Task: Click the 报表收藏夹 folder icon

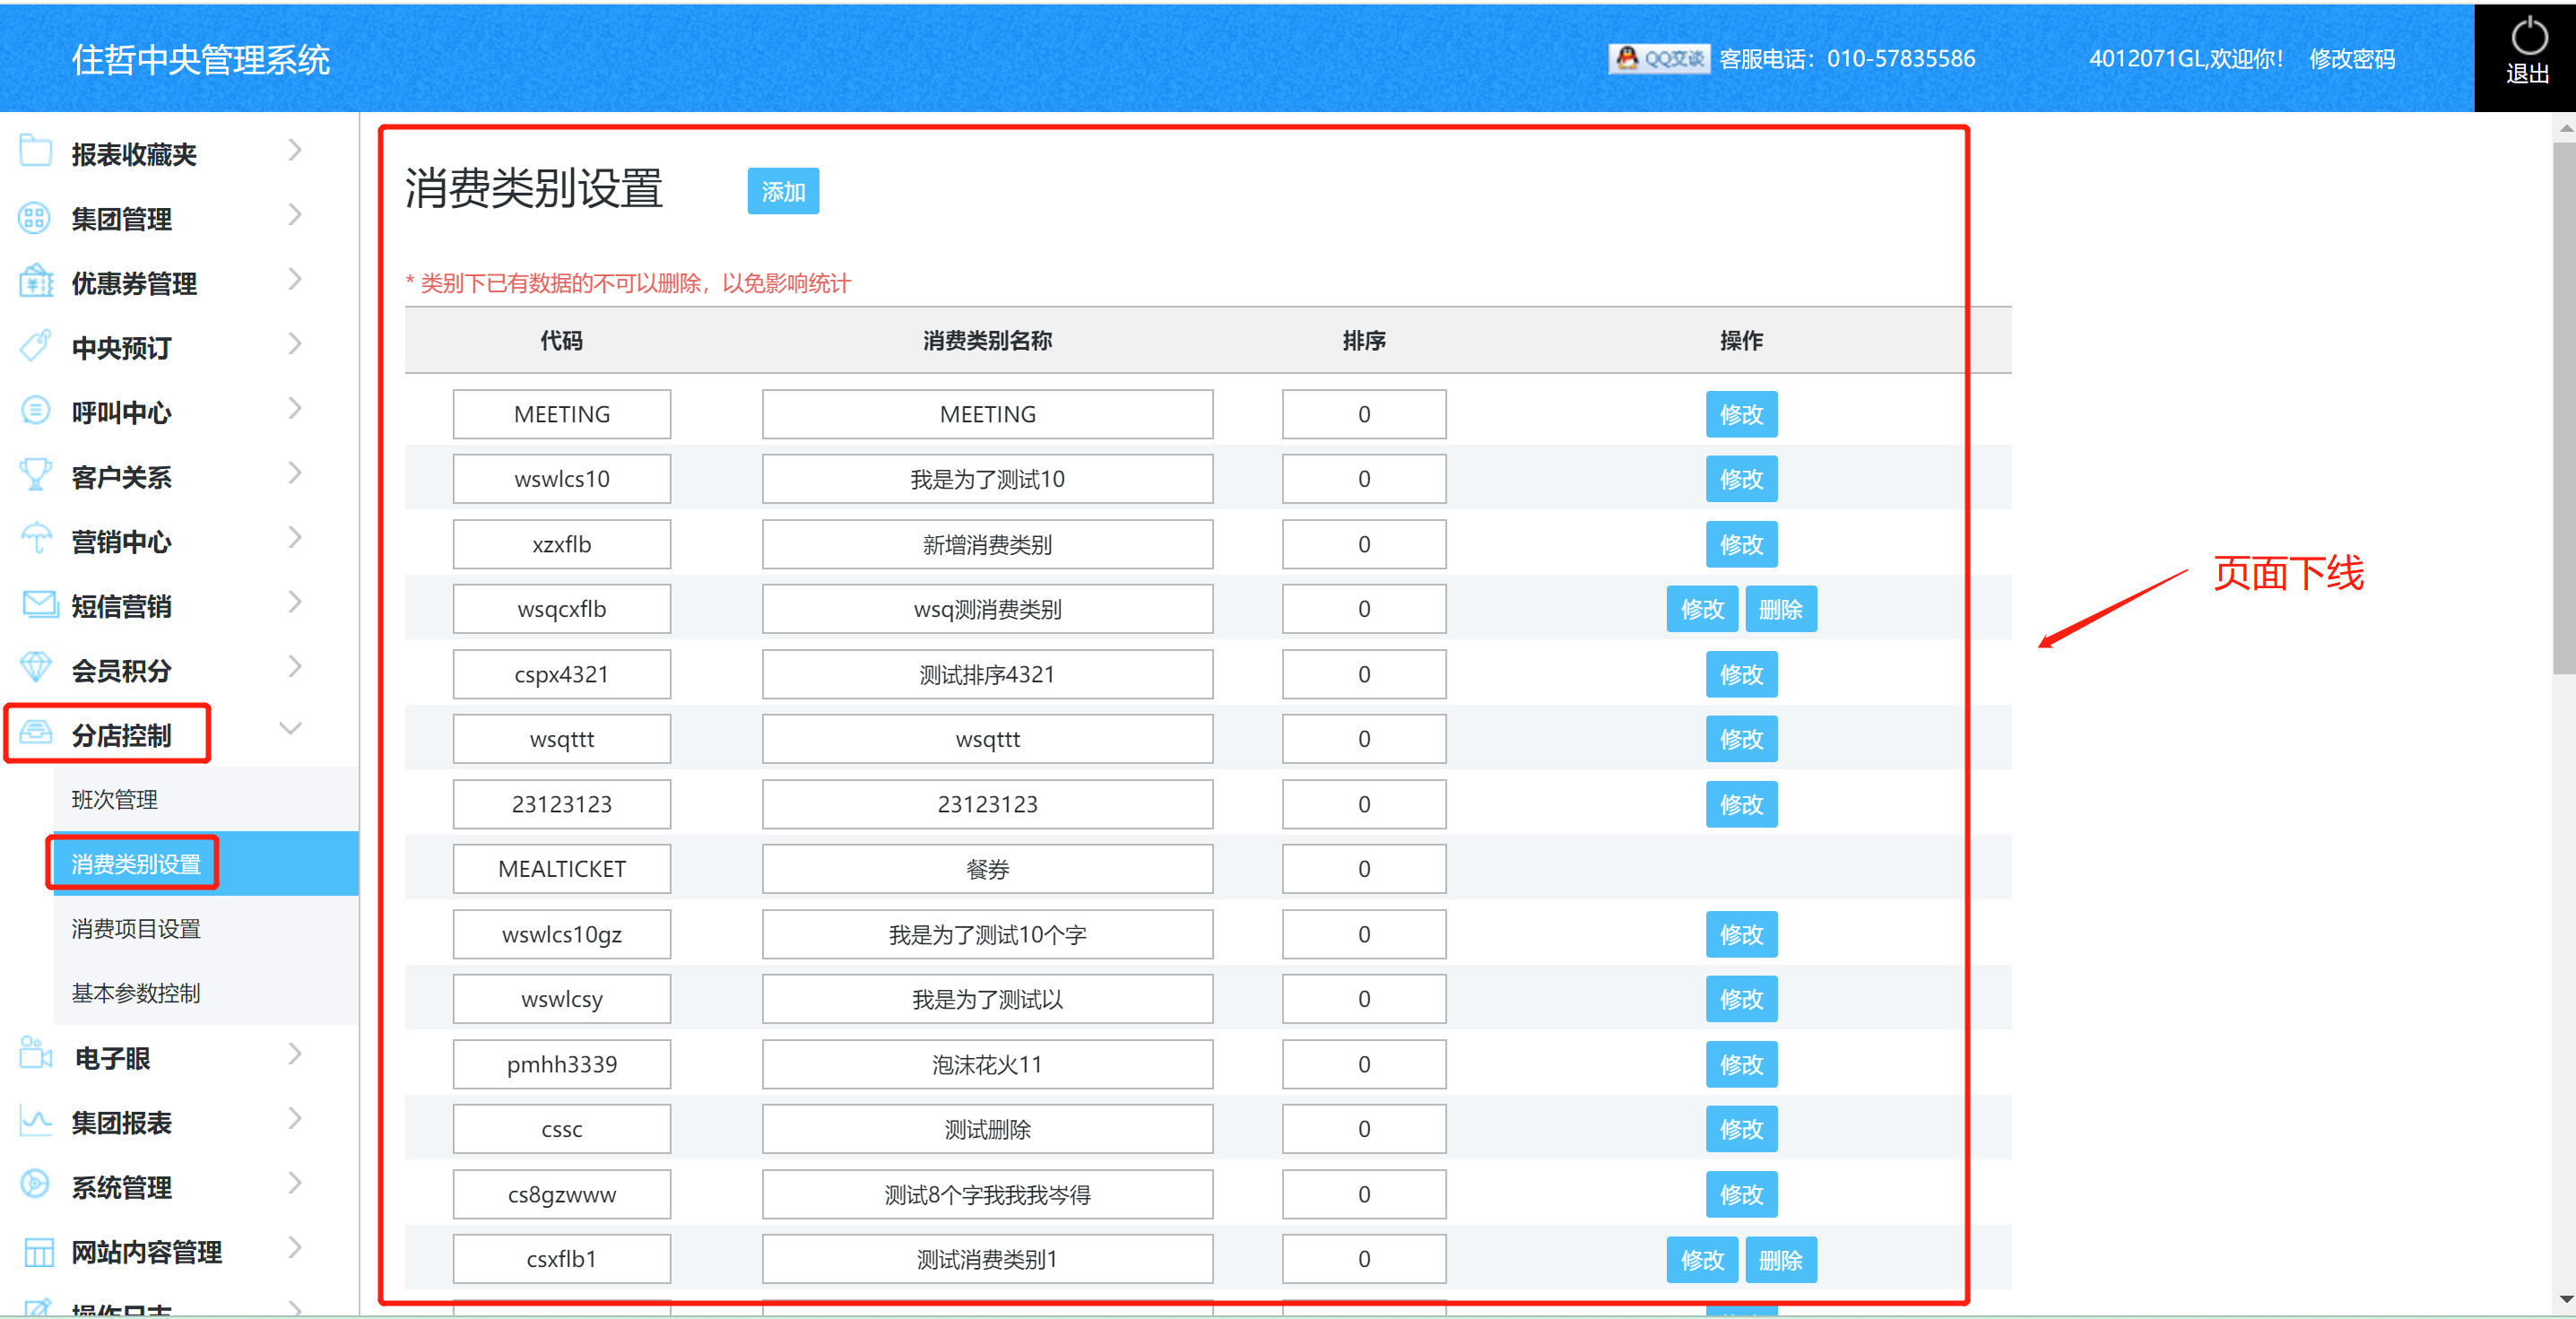Action: click(36, 151)
